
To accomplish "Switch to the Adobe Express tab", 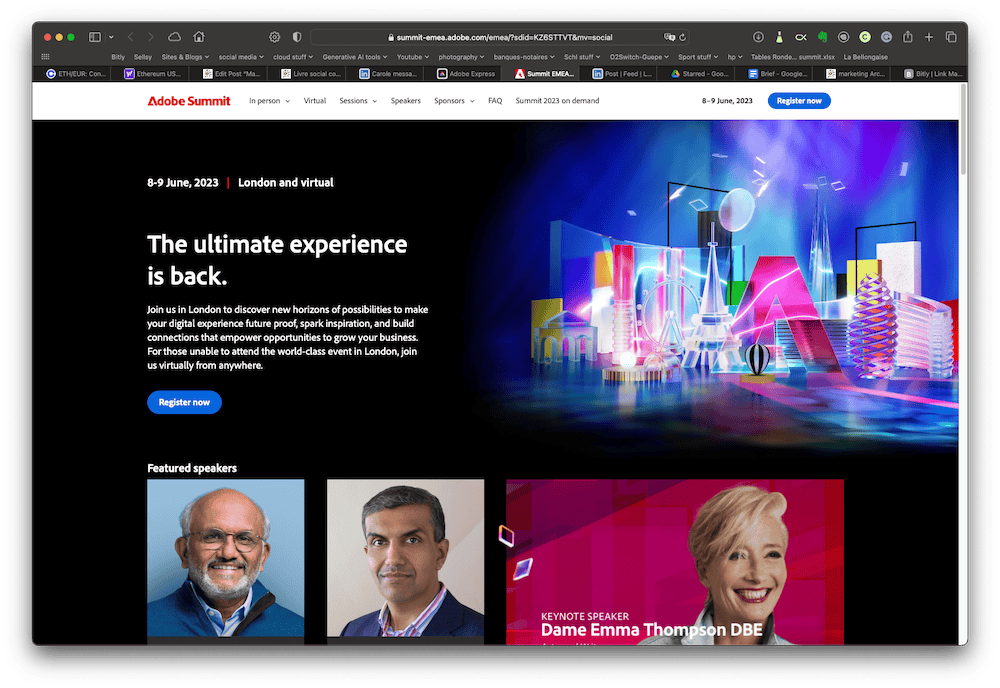I will tap(466, 74).
